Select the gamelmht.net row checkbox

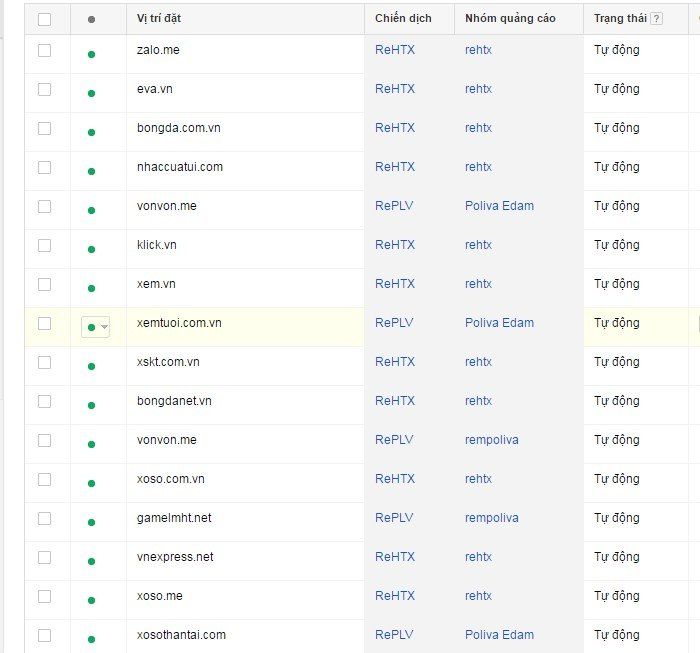44,519
